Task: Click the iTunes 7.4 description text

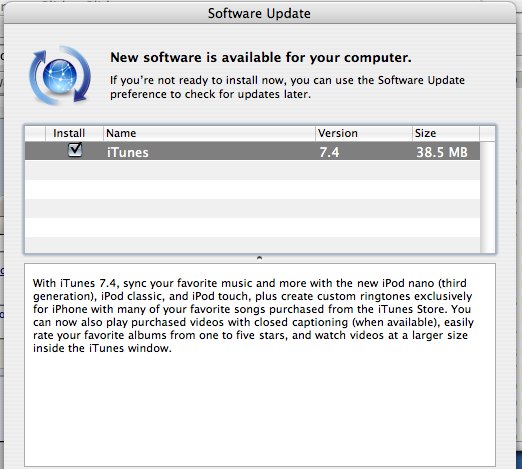Action: (x=253, y=315)
